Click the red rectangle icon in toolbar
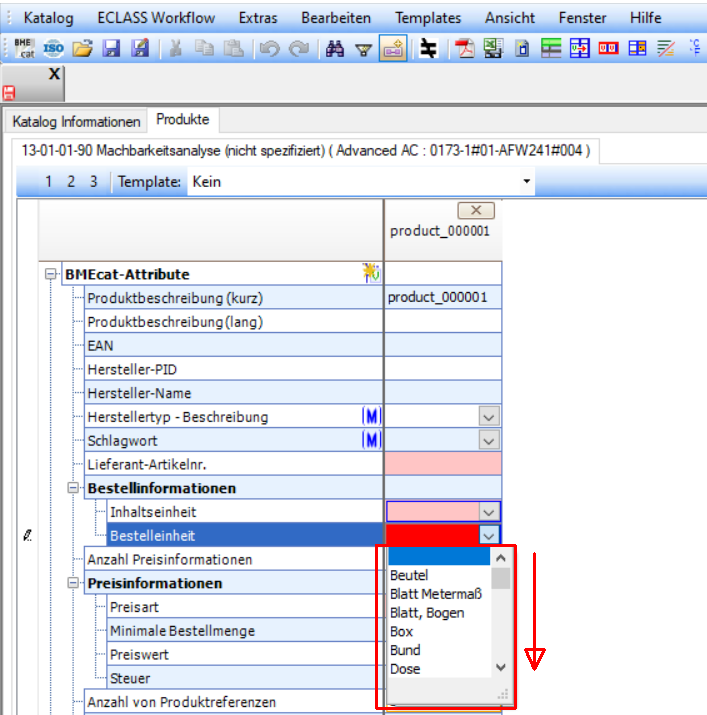707x715 pixels. click(608, 48)
